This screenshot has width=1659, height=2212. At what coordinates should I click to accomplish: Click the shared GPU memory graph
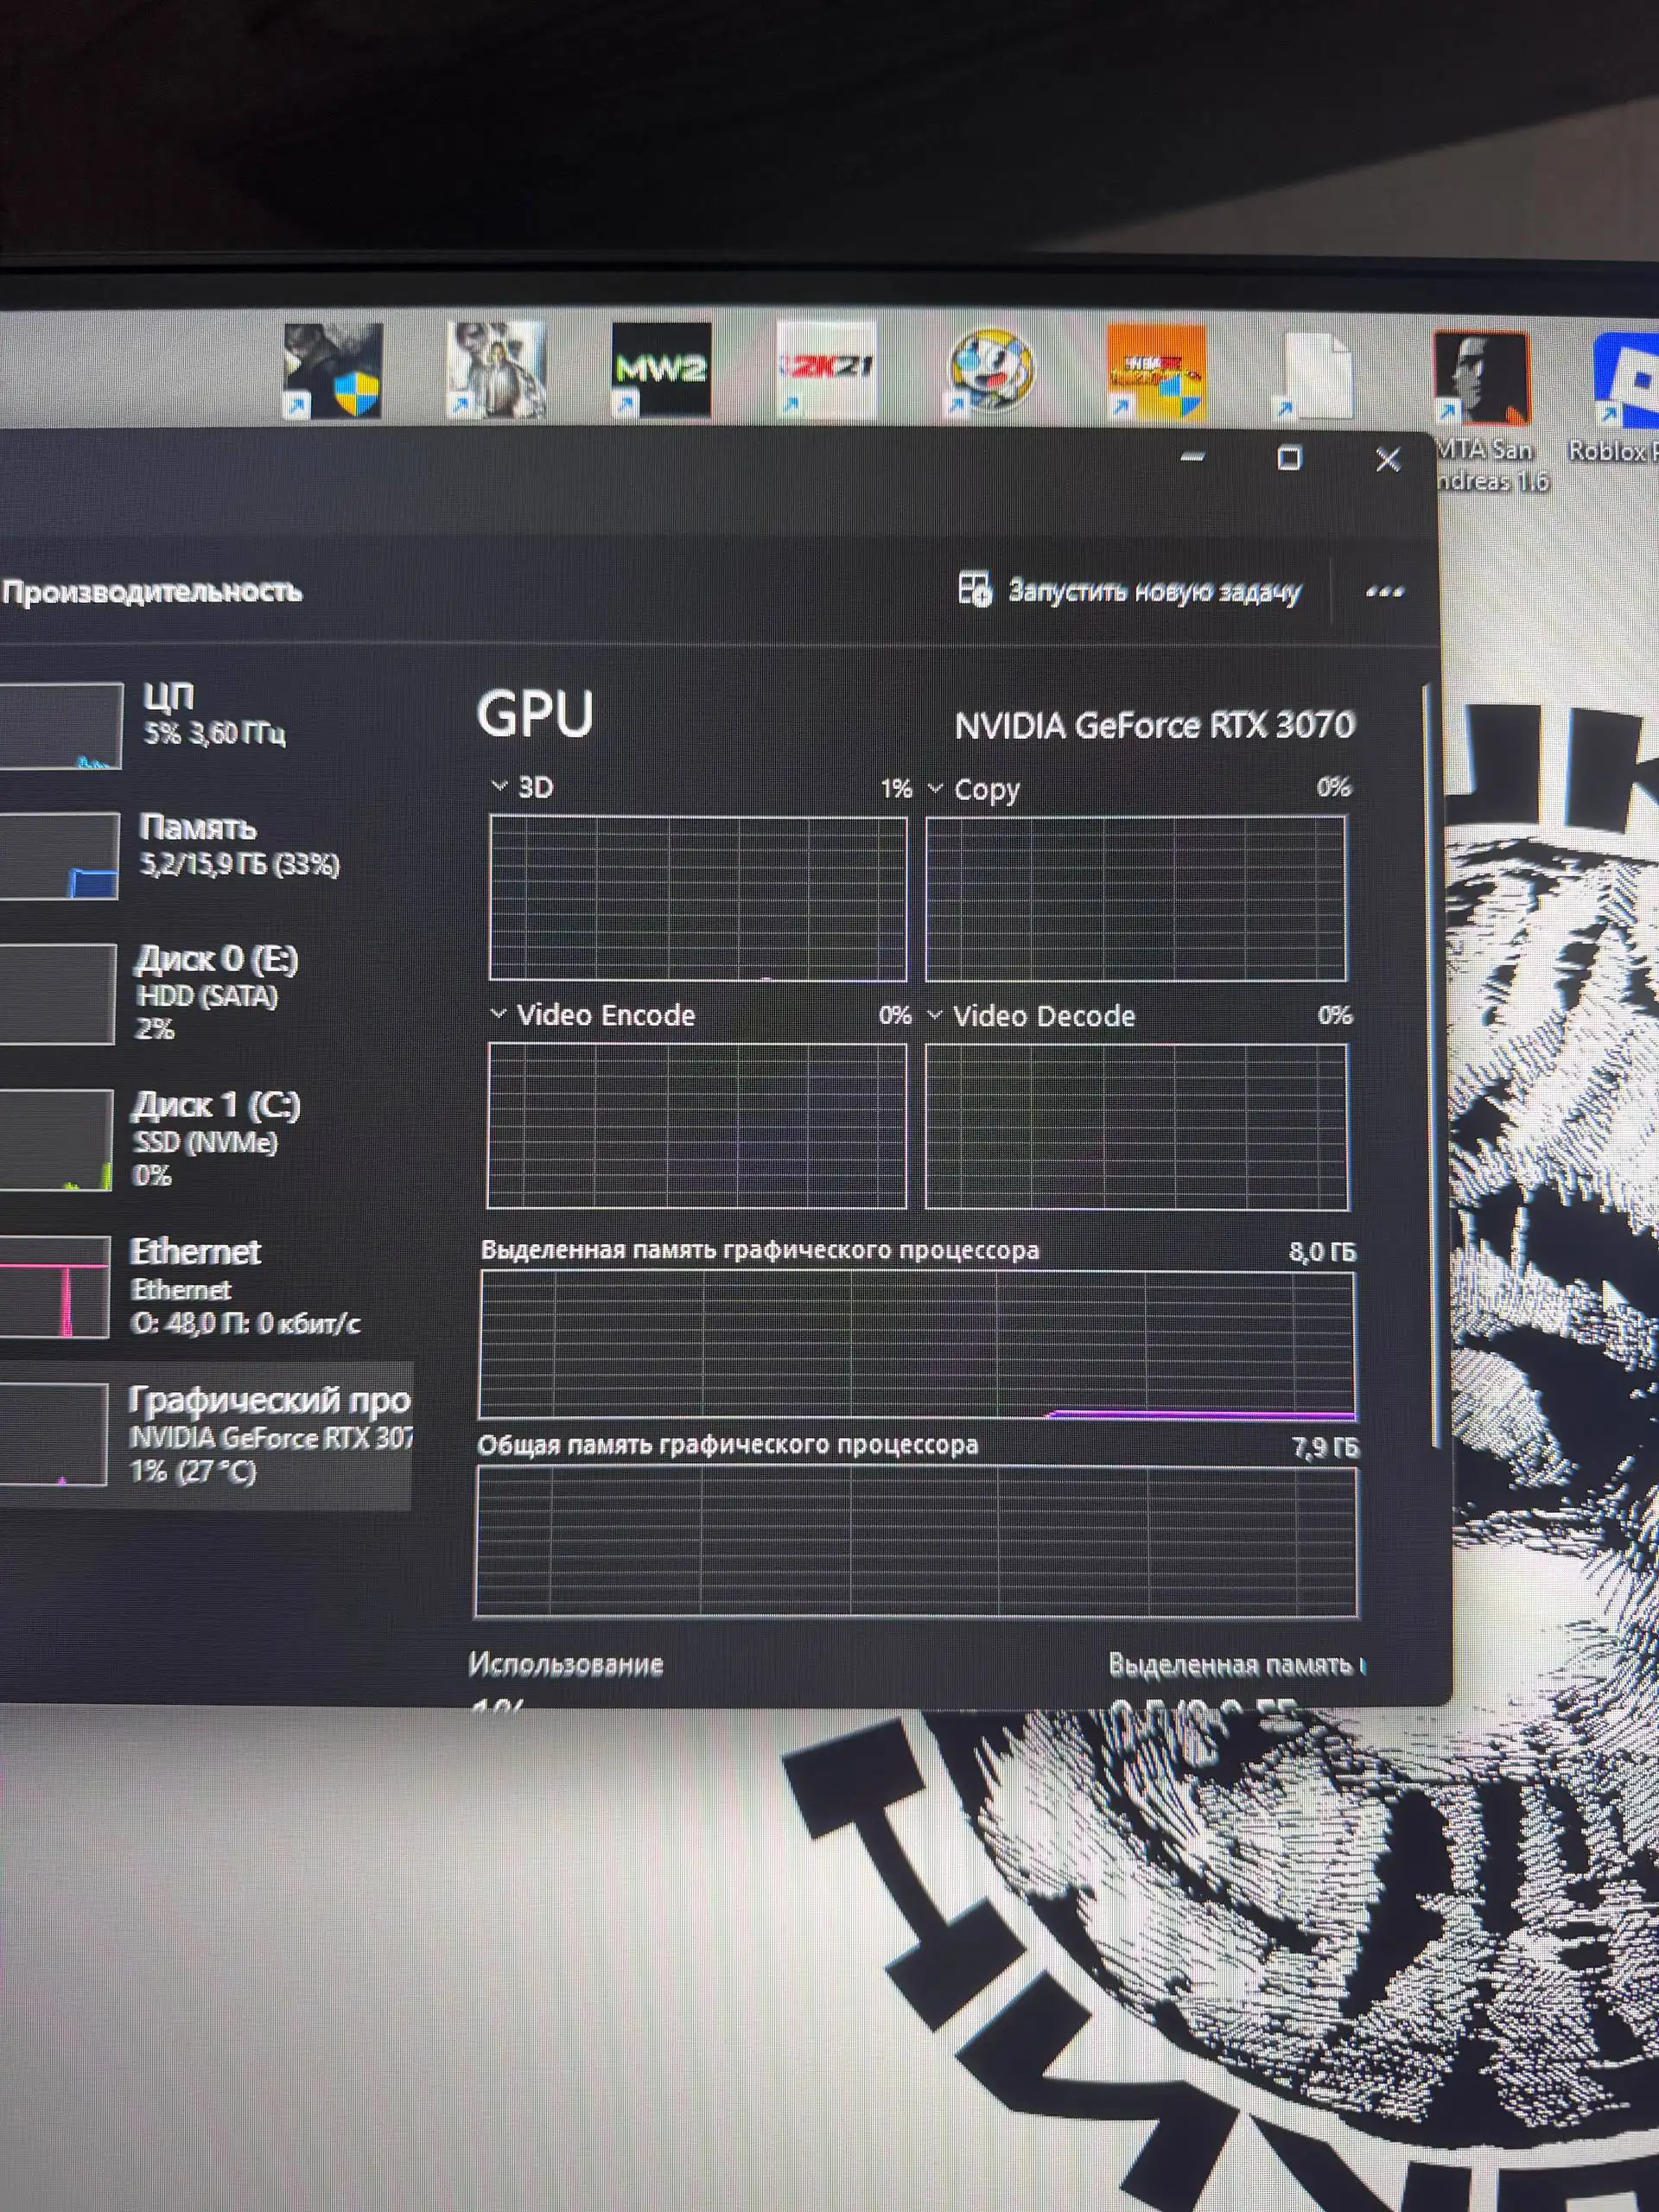916,1541
